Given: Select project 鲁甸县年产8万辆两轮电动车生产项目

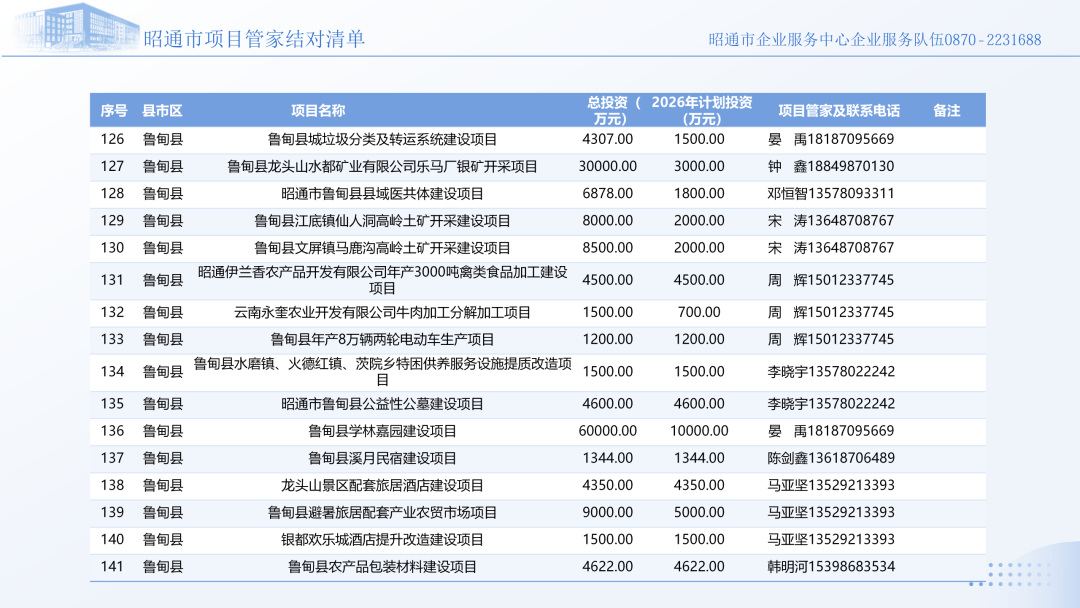Looking at the screenshot, I should (382, 339).
